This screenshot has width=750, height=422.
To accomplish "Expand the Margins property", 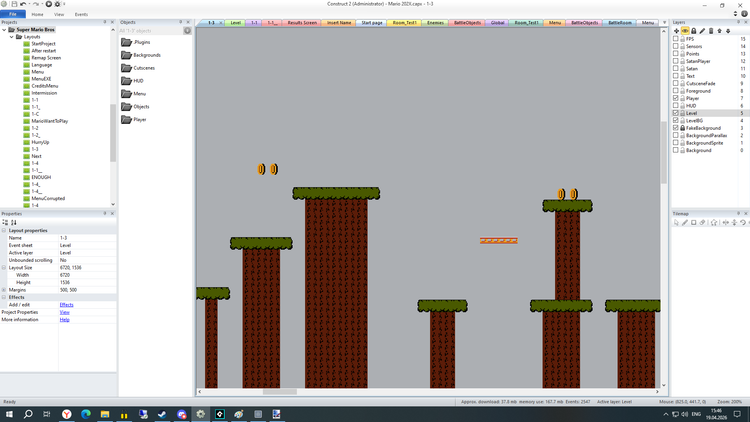I will click(x=4, y=290).
